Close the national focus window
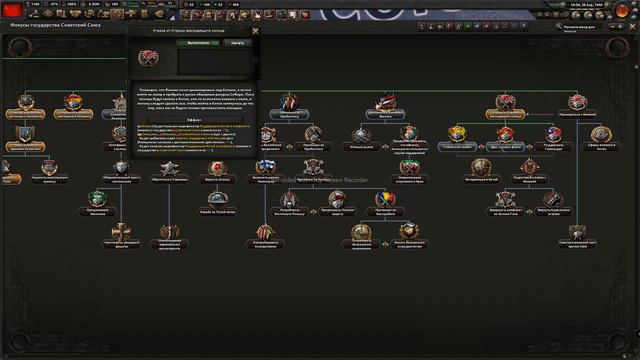The width and height of the screenshot is (640, 360). (633, 26)
